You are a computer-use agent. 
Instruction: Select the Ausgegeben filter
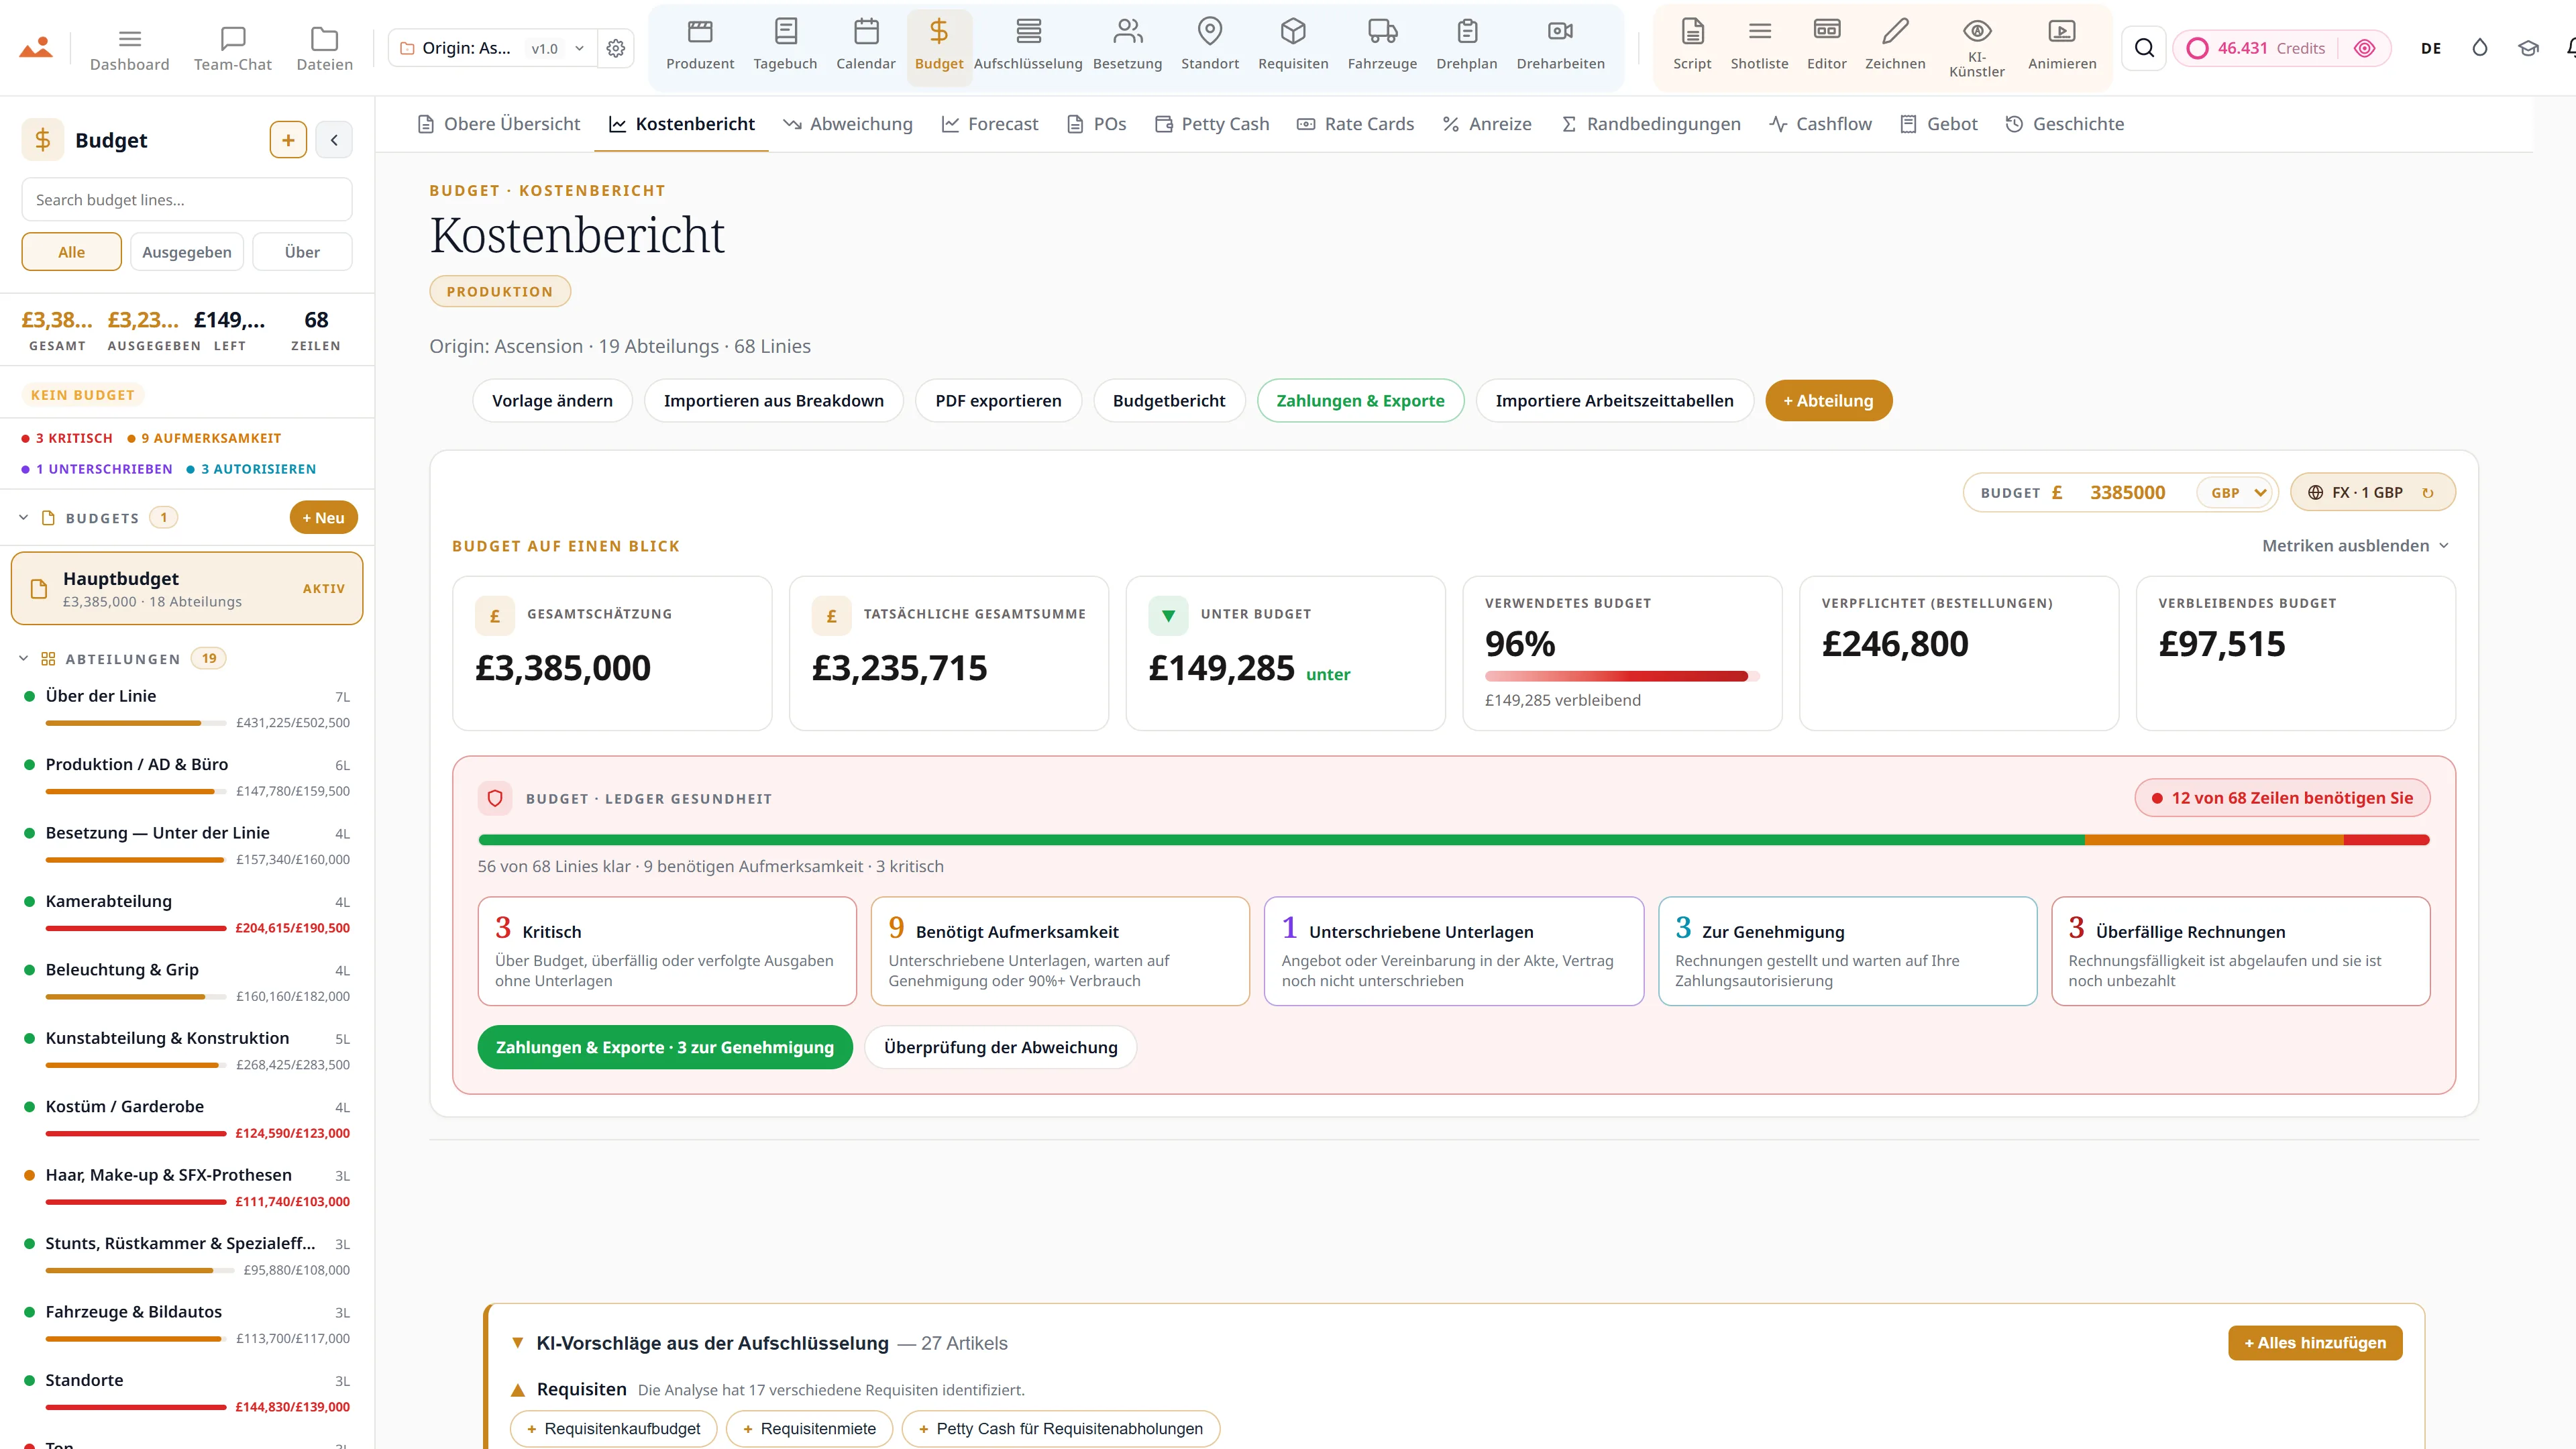click(186, 252)
